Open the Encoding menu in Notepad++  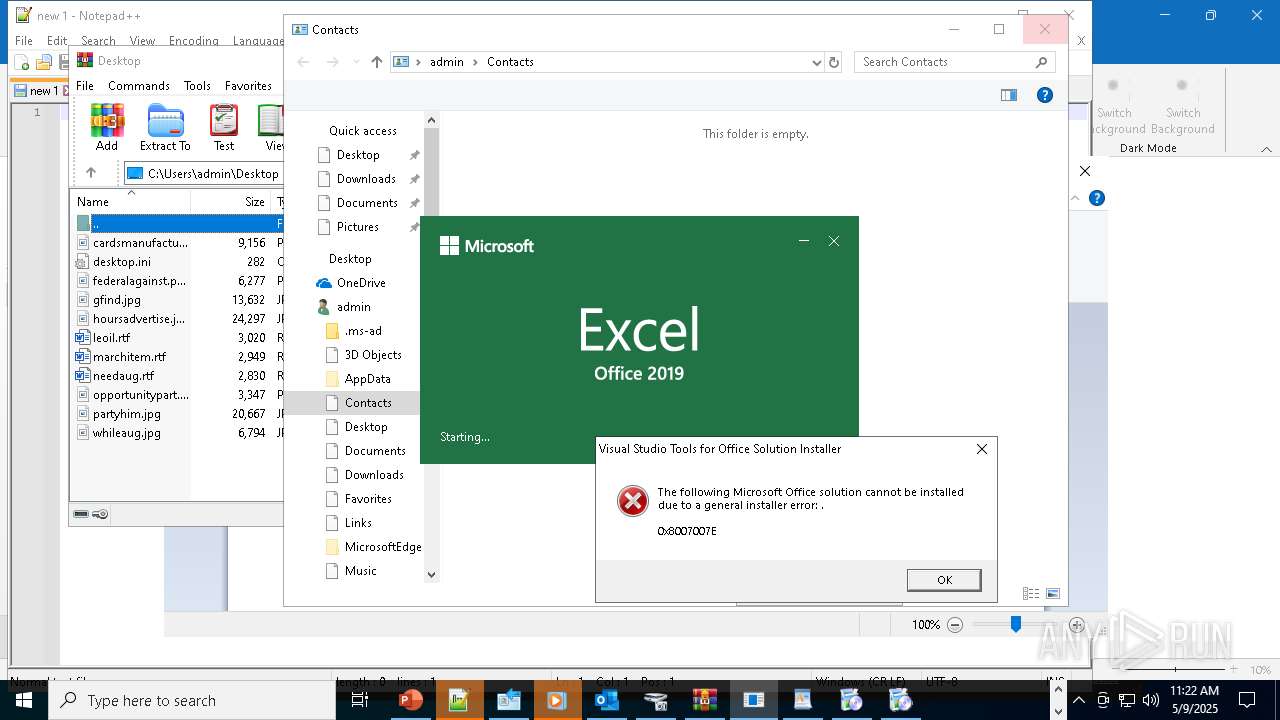click(x=193, y=41)
